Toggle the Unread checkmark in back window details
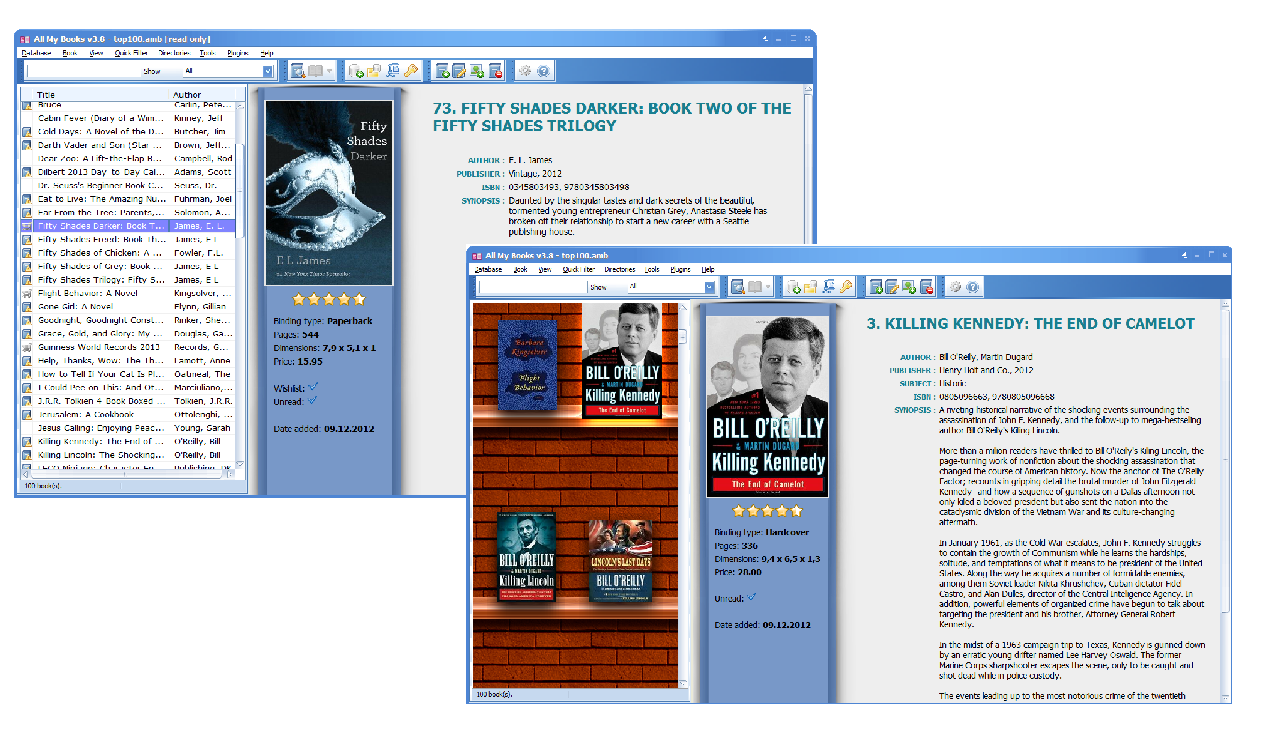Viewport: 1274px width, 753px height. point(311,401)
